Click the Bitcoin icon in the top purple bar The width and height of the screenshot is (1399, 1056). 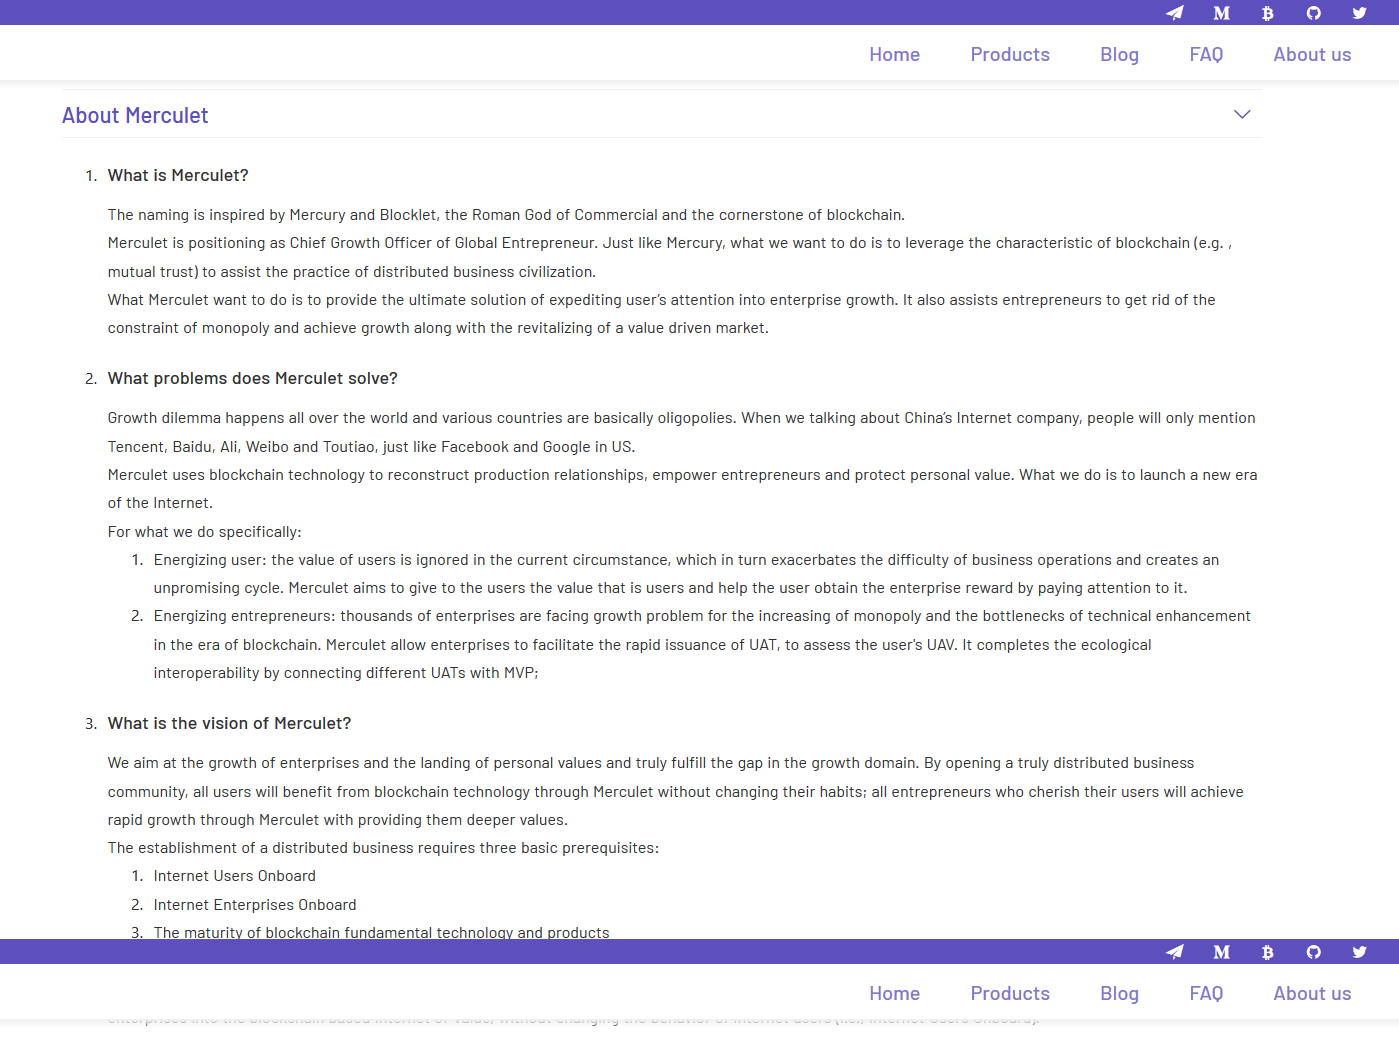coord(1267,13)
